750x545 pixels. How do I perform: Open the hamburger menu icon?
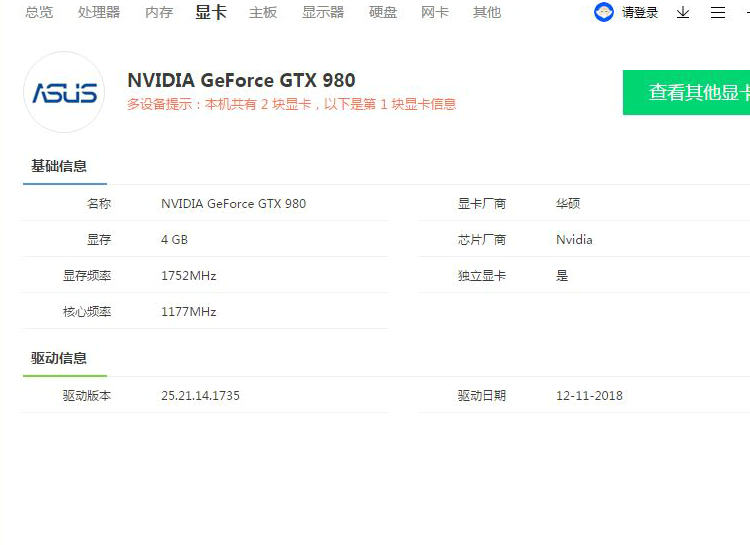[717, 12]
